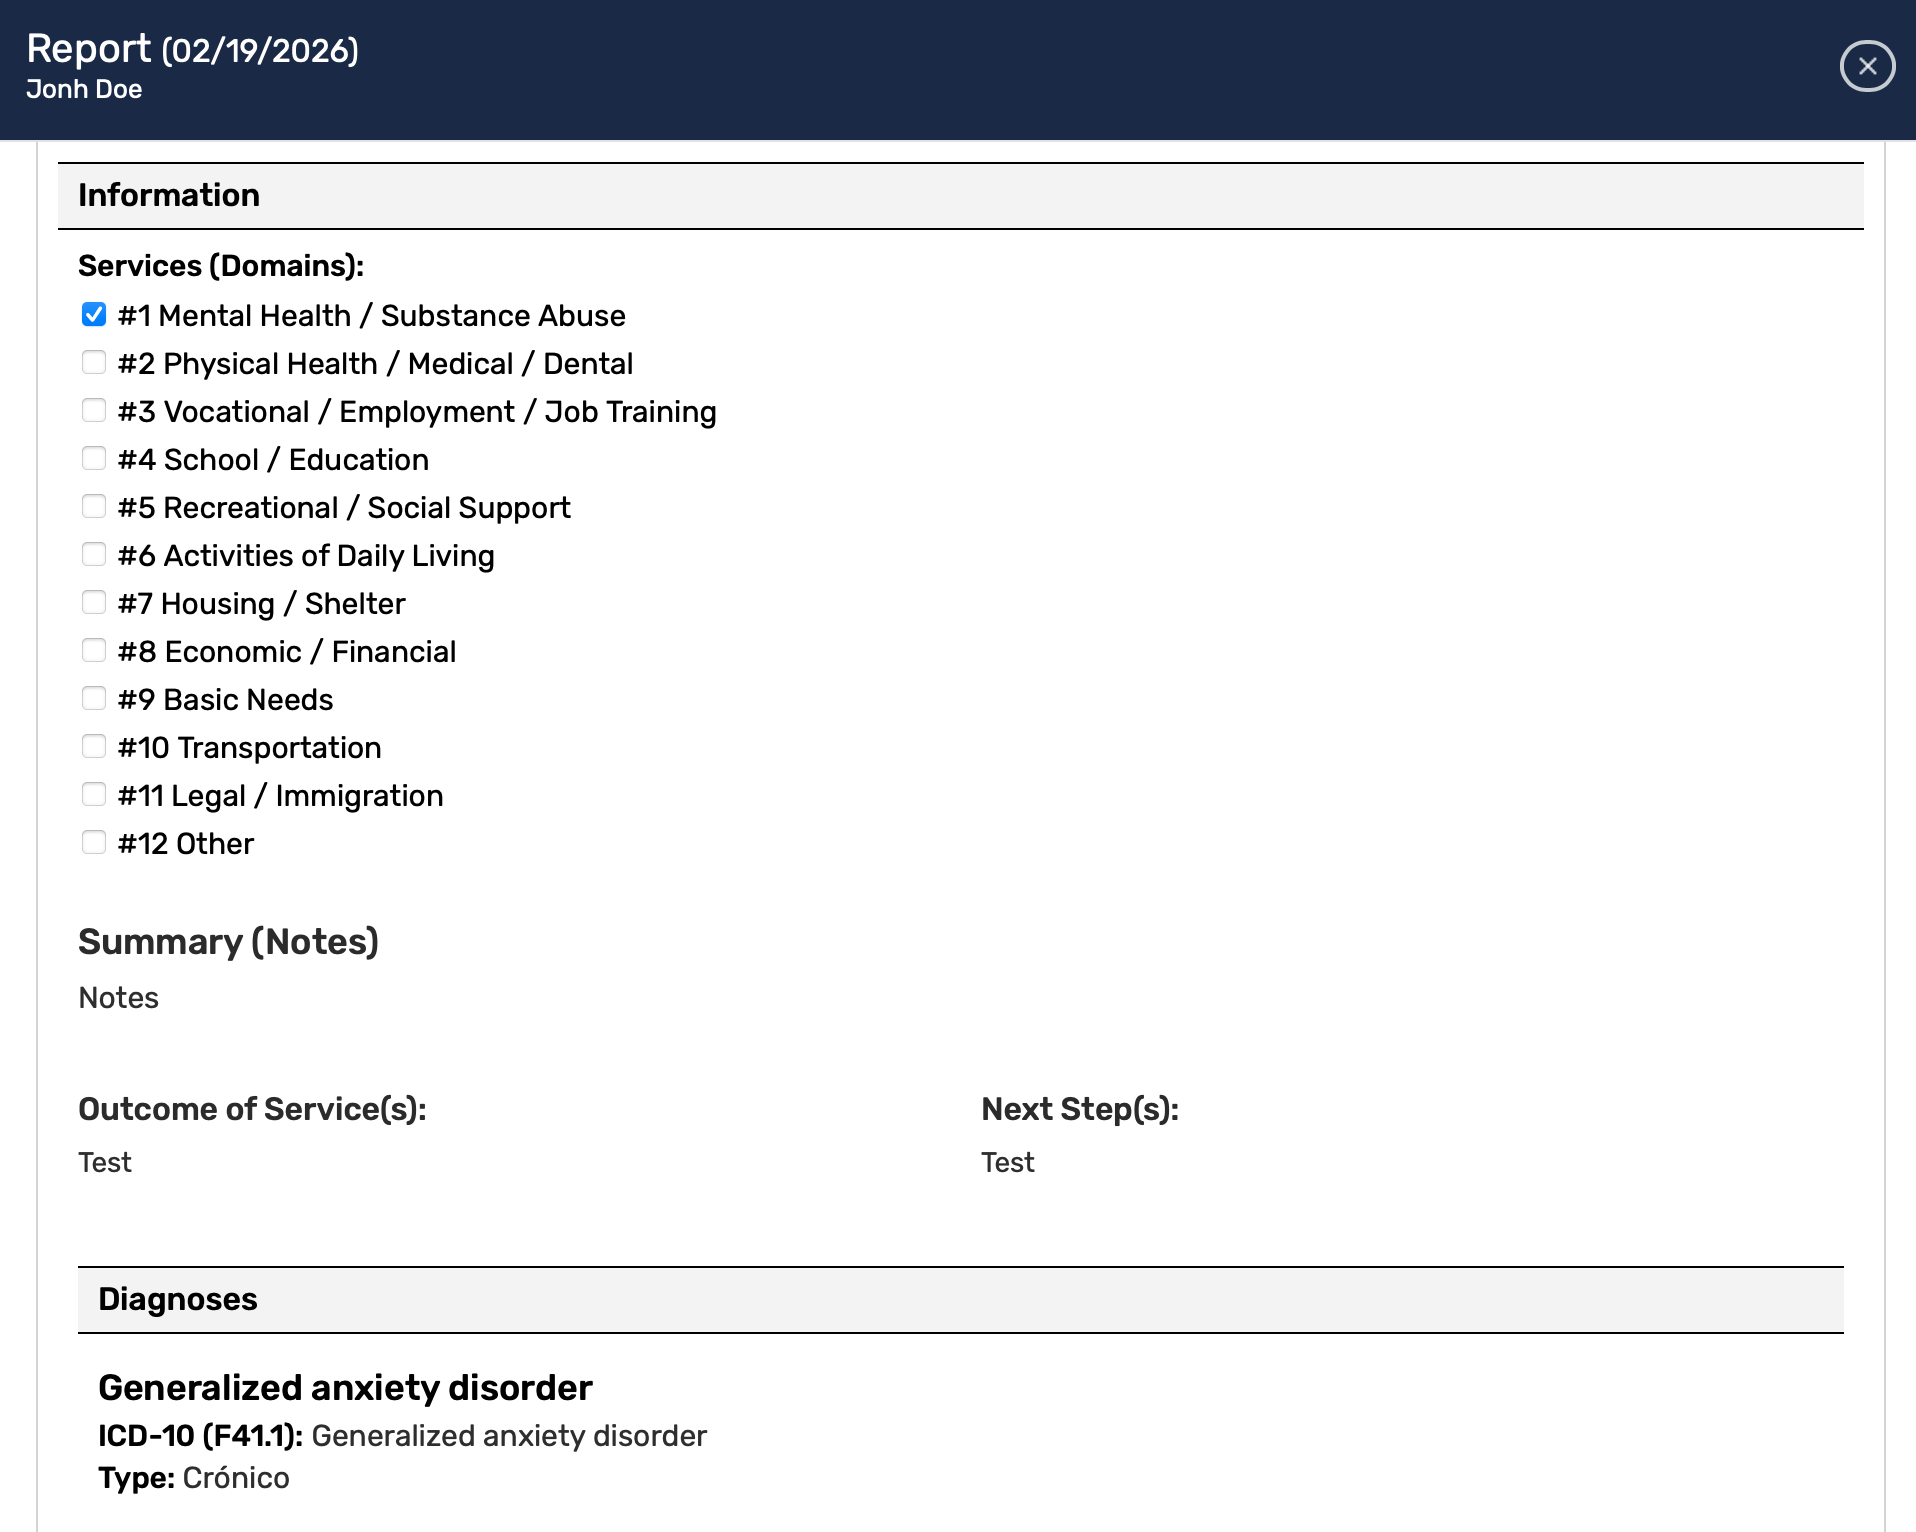Uncheck #1 Mental Health / Substance Abuse

click(94, 315)
